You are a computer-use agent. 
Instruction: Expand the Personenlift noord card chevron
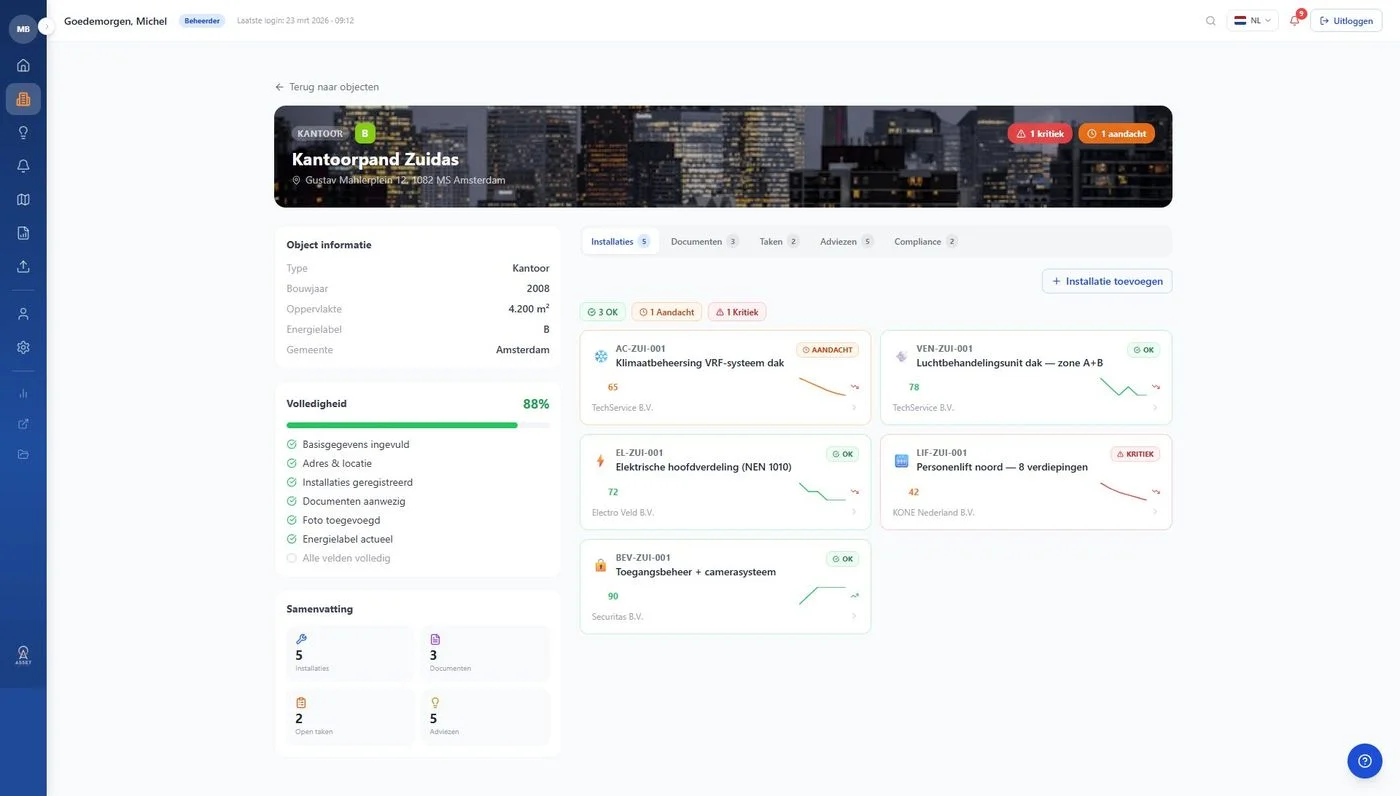pos(1154,512)
